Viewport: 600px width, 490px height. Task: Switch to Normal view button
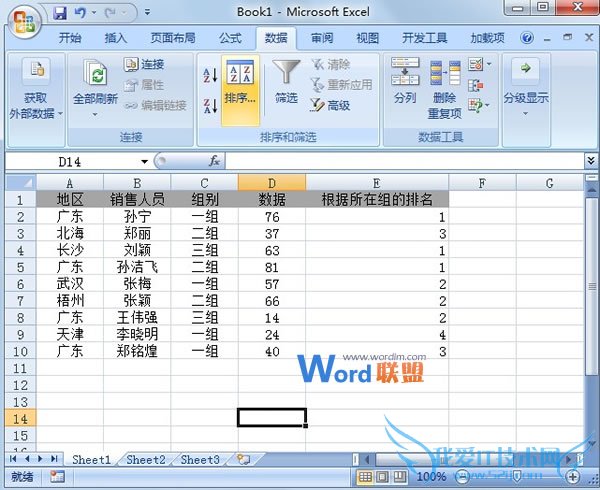pos(365,477)
